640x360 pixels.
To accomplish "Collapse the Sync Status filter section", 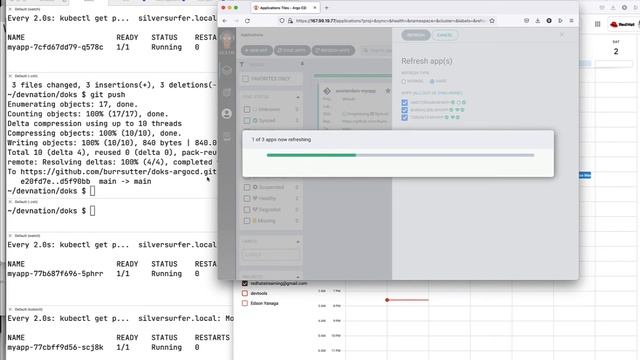I will click(x=298, y=97).
